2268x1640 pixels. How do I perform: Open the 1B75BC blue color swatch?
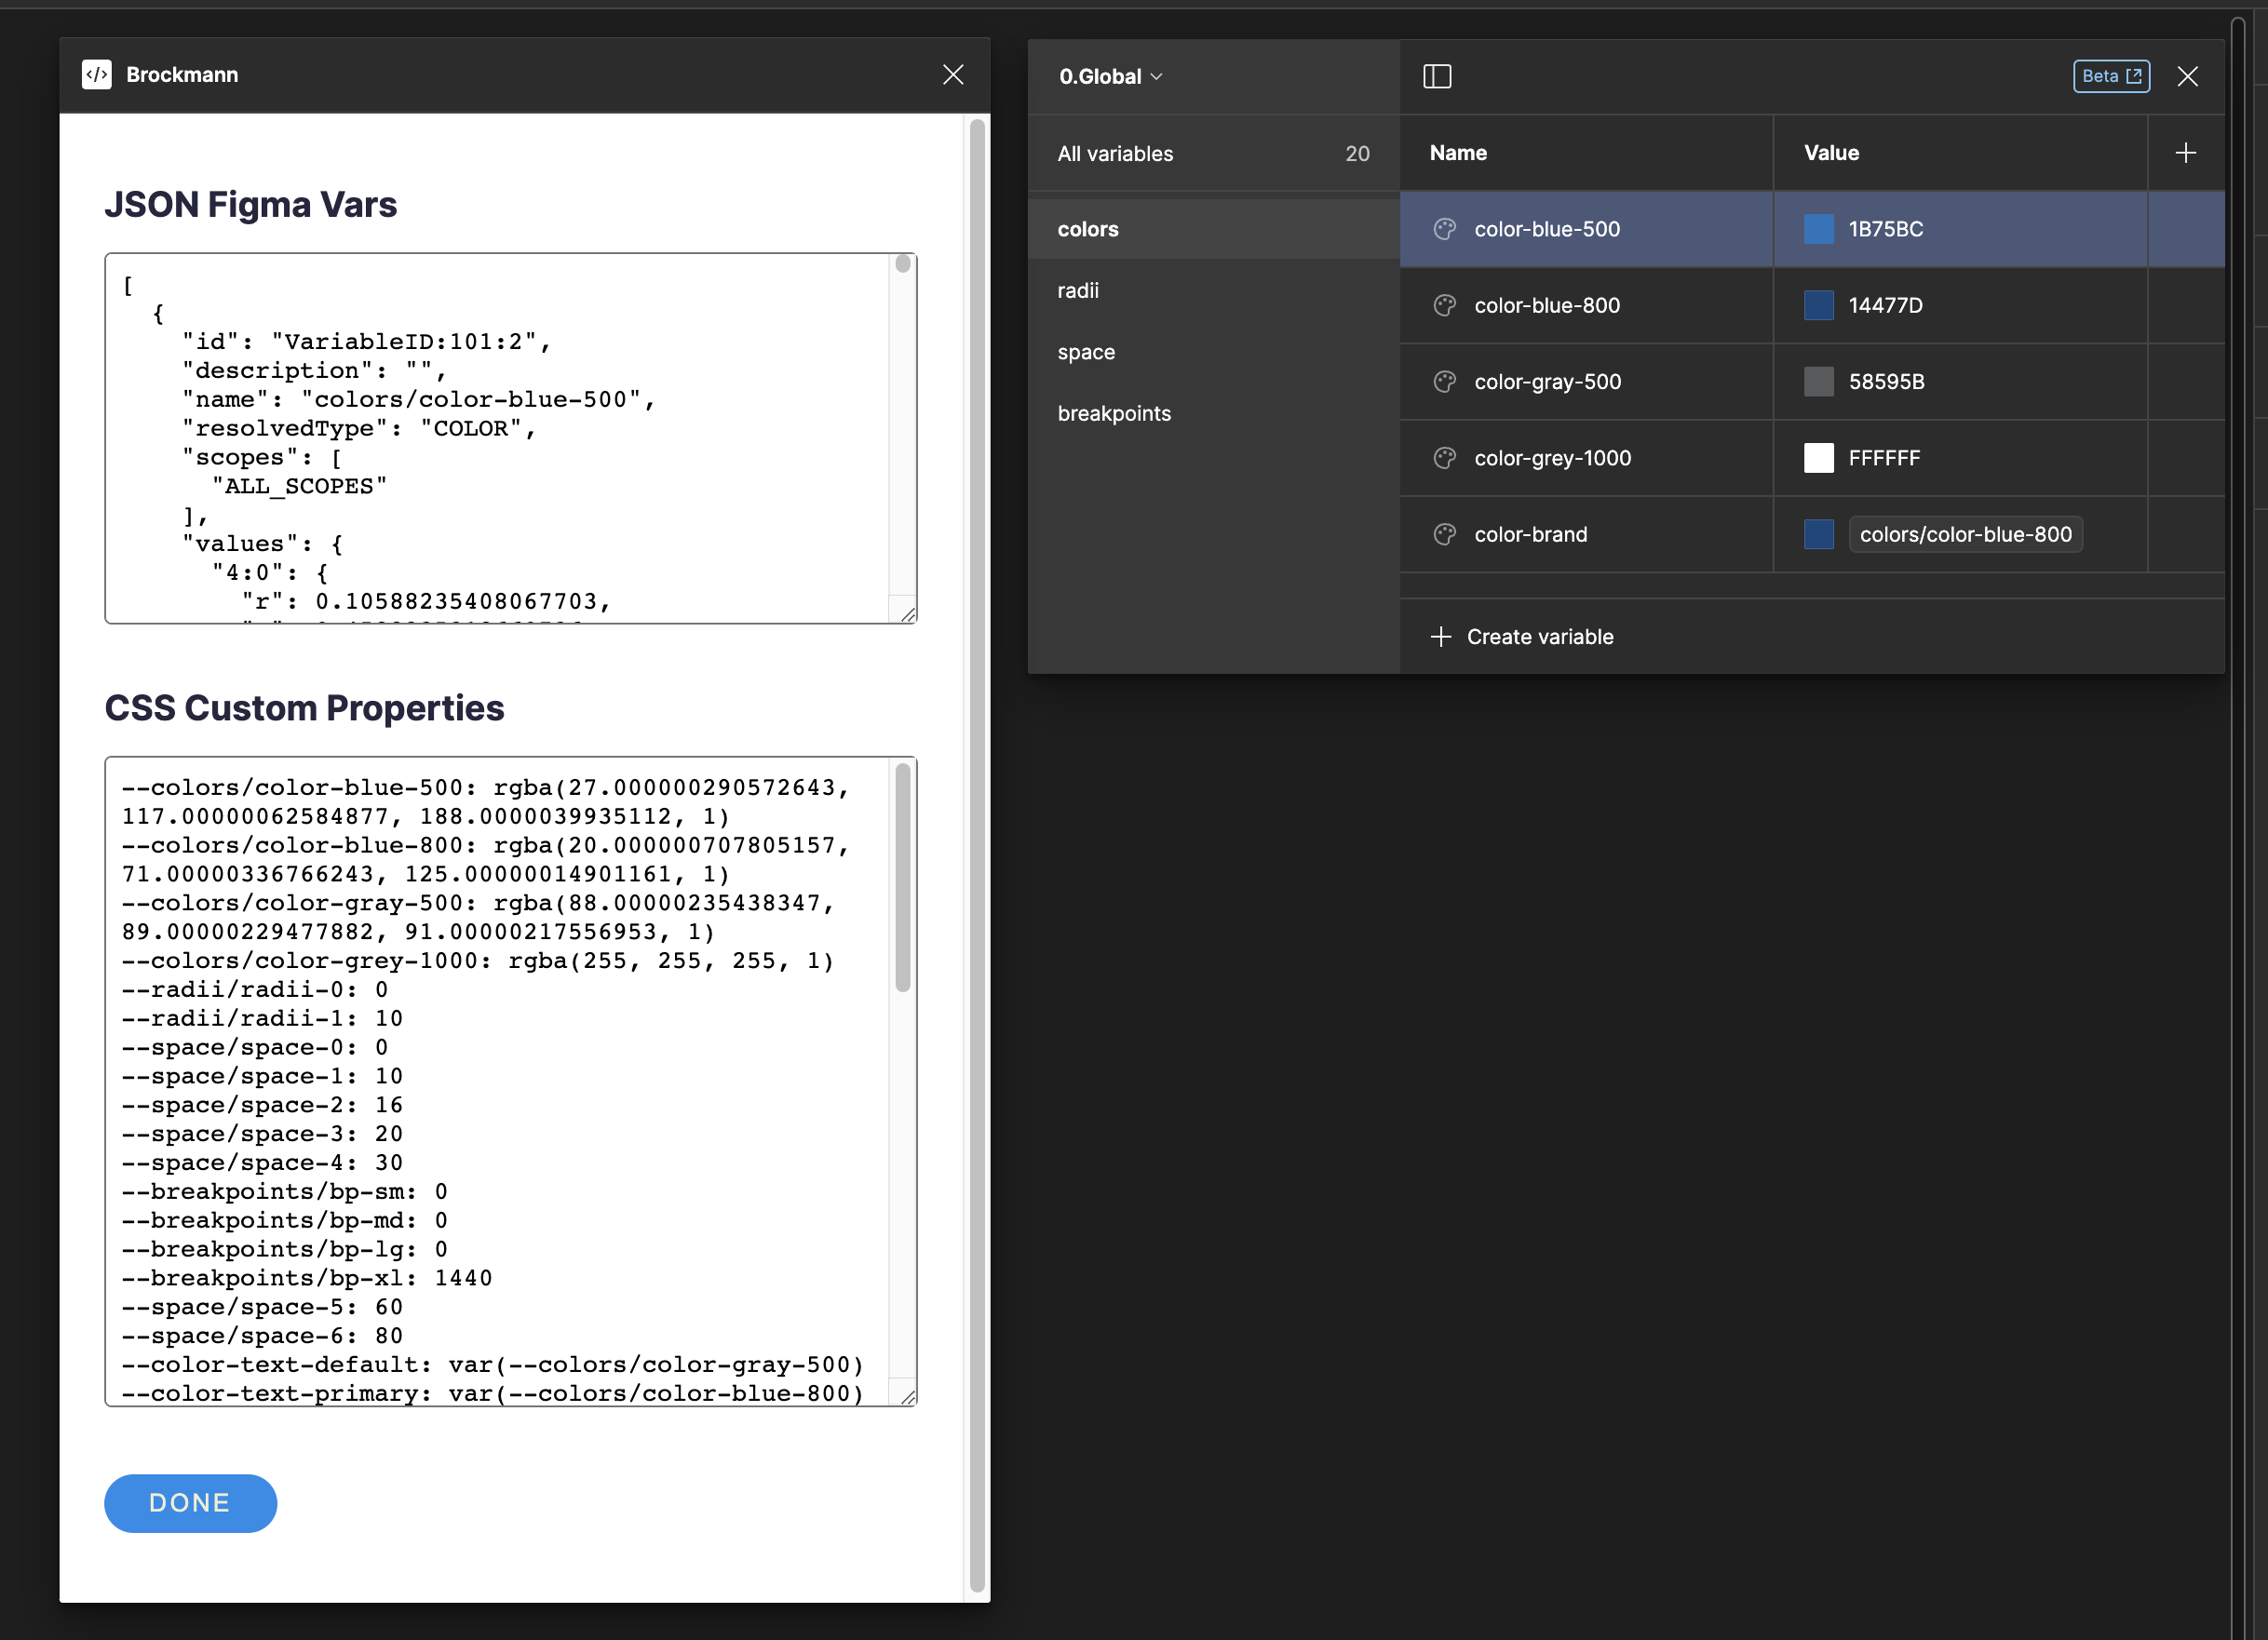click(1818, 229)
